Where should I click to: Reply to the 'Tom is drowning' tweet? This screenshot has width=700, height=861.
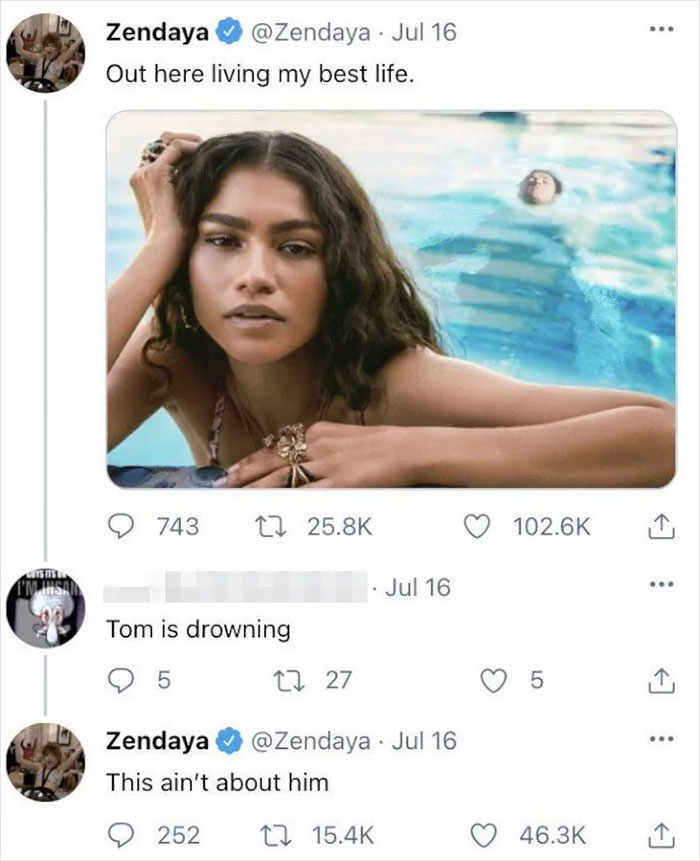(123, 676)
